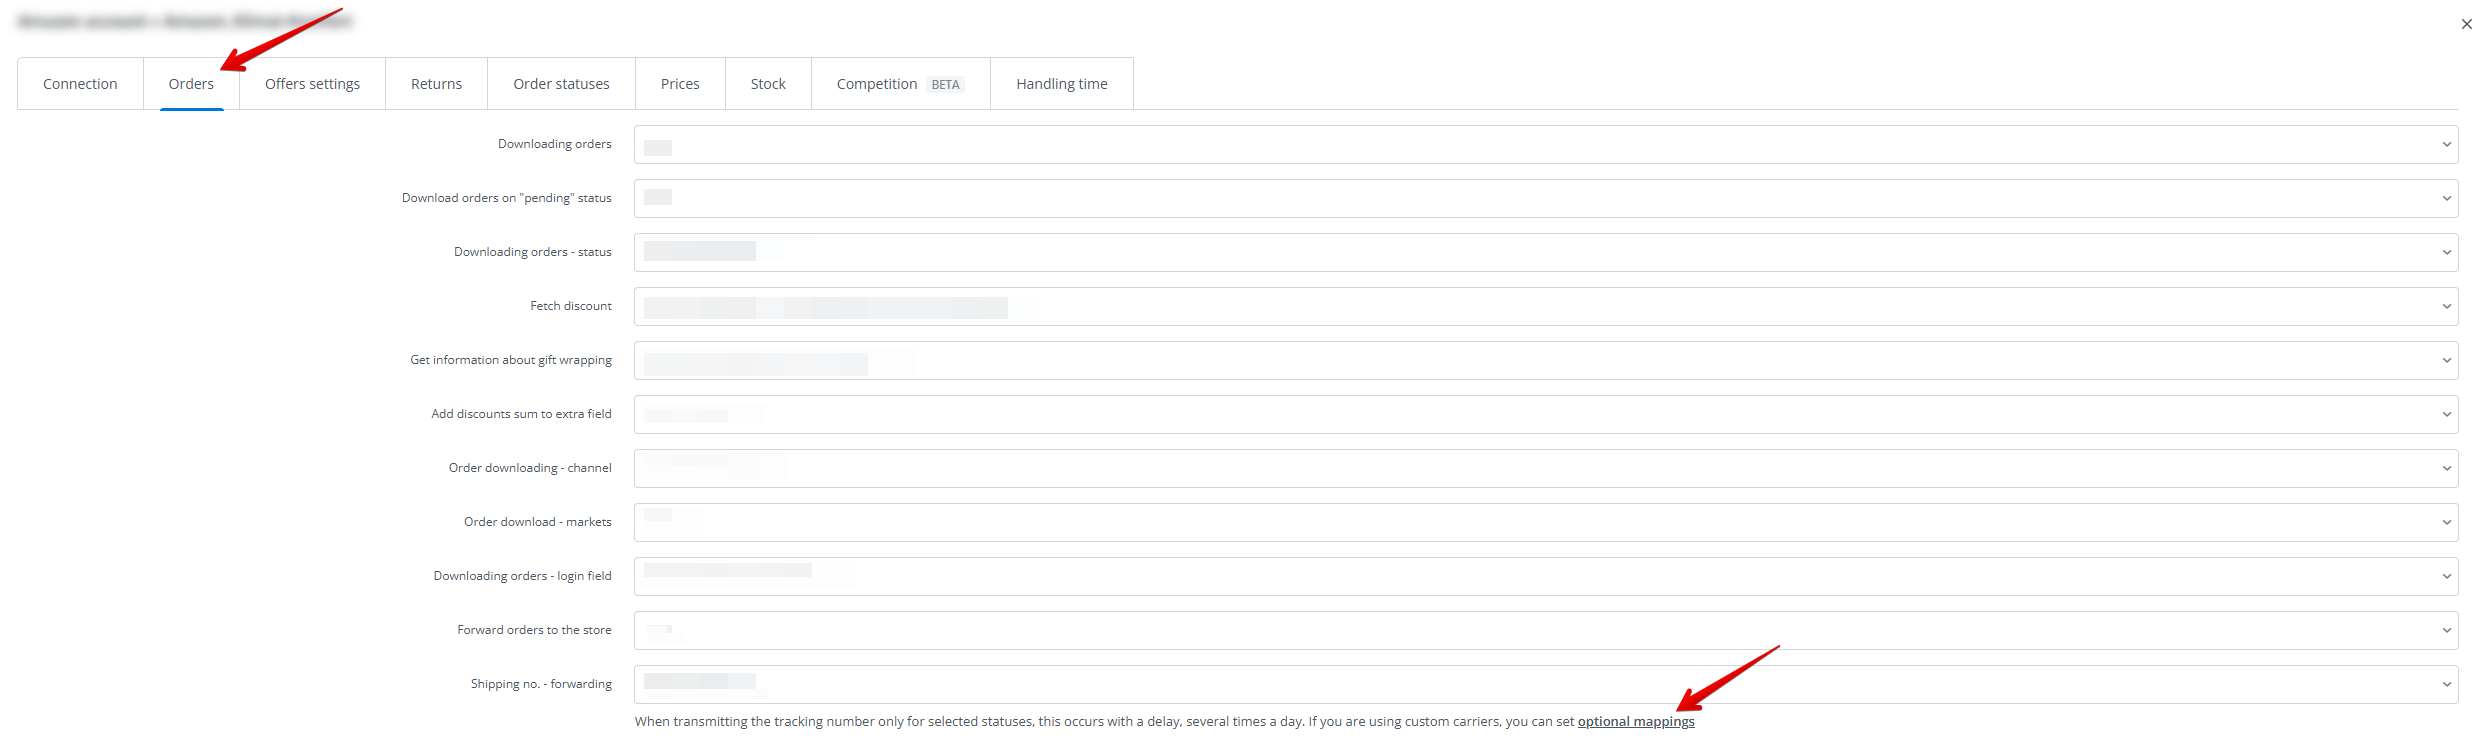Expand the Downloading orders dropdown

tap(1545, 145)
